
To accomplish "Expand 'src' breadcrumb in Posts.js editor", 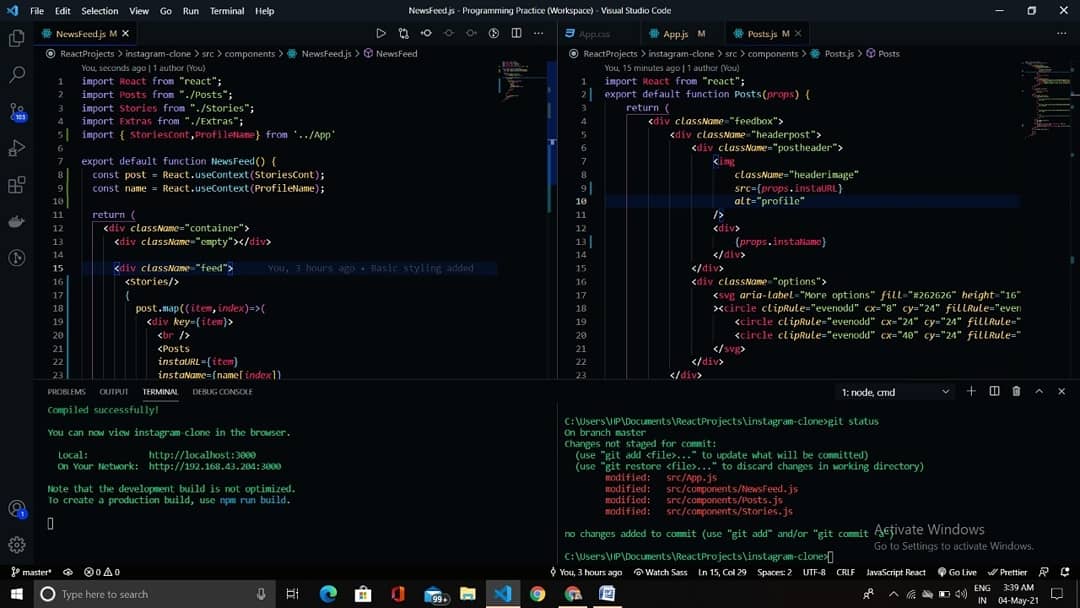I will pos(731,54).
